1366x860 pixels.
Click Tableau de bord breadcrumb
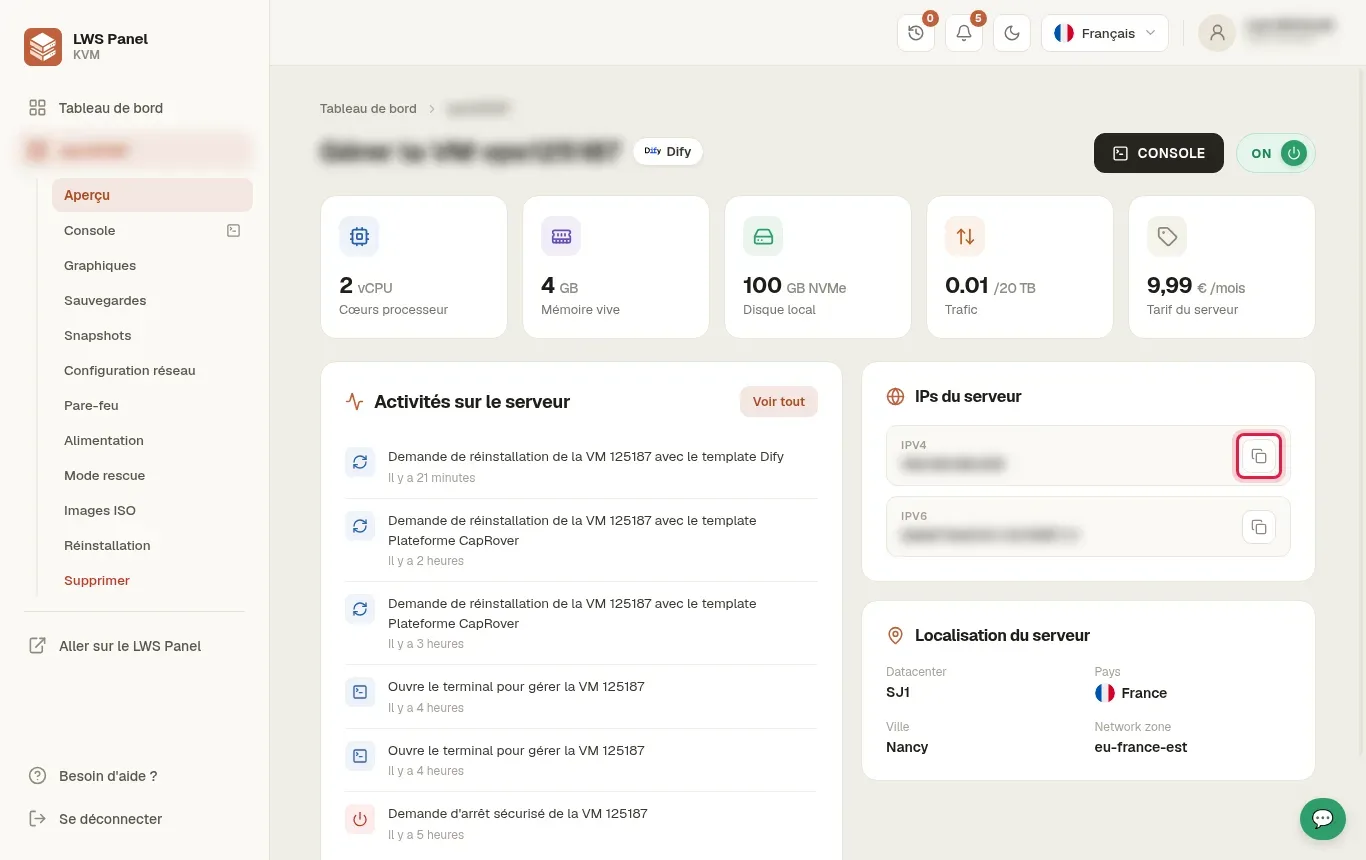click(368, 108)
